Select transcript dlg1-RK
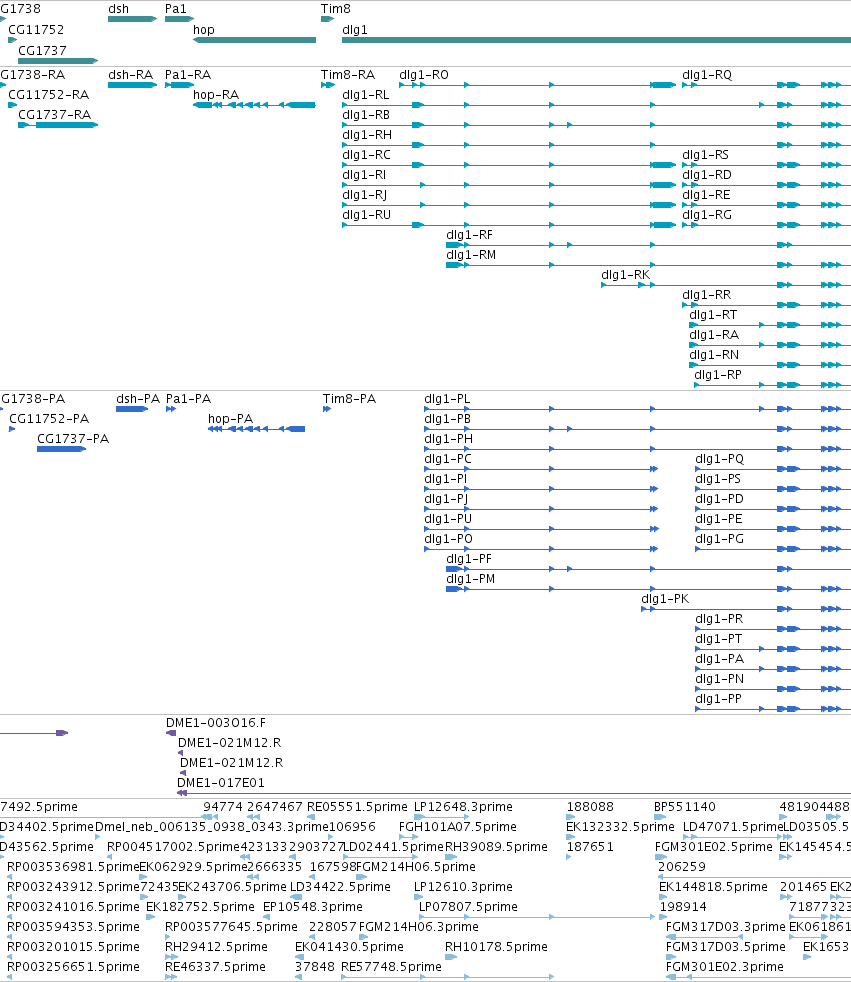This screenshot has width=851, height=982. tap(626, 275)
